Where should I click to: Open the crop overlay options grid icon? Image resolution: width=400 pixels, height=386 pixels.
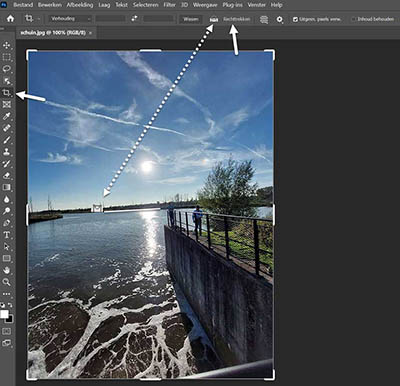[264, 20]
